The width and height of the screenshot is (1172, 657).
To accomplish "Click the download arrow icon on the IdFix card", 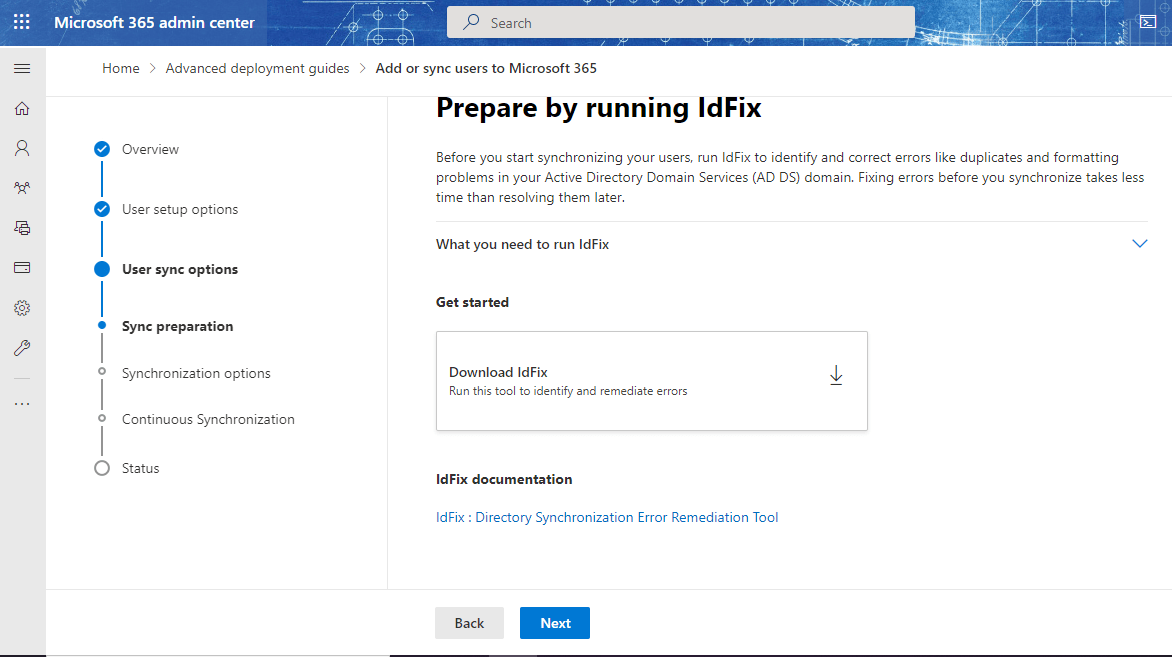I will click(x=836, y=375).
